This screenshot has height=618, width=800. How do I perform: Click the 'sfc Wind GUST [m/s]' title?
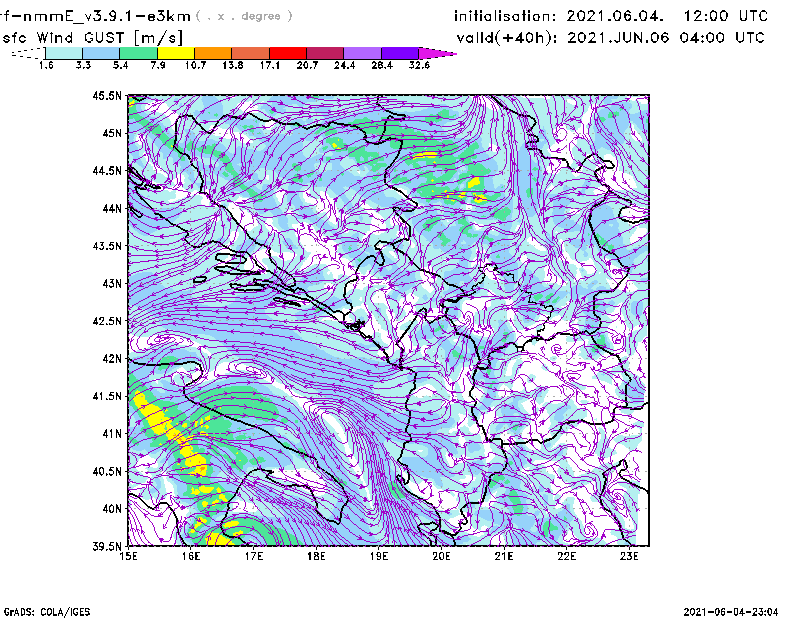point(92,38)
